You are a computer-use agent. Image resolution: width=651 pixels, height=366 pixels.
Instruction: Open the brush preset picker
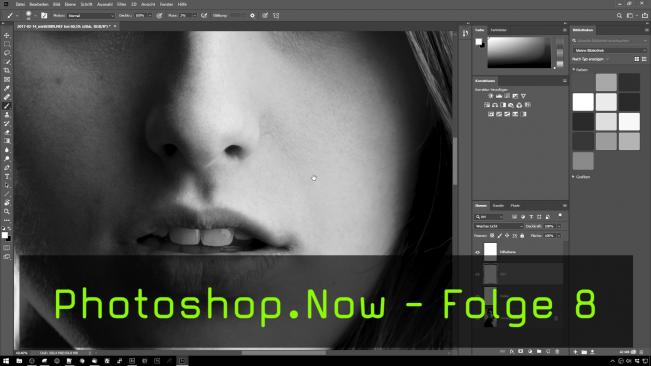28,16
